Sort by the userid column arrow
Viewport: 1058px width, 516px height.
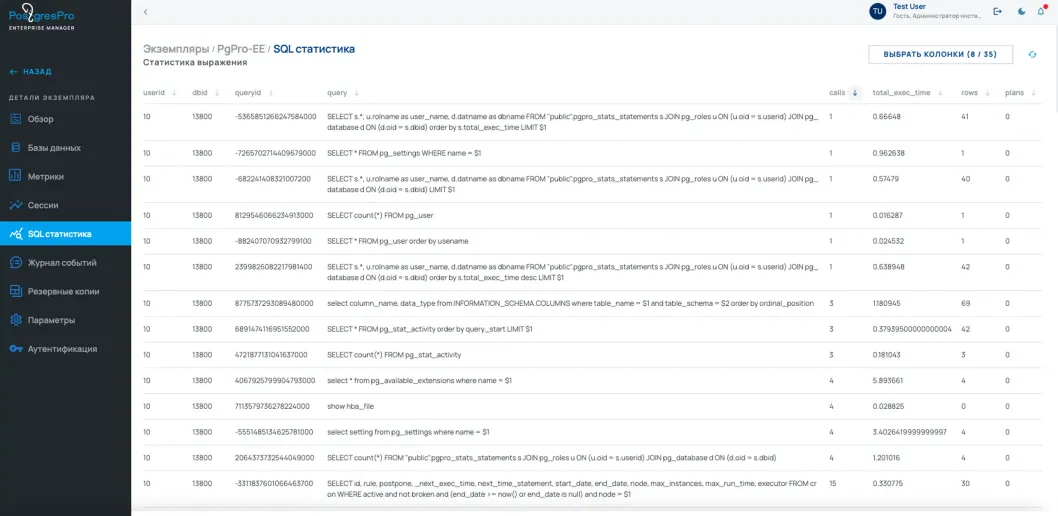tap(175, 93)
